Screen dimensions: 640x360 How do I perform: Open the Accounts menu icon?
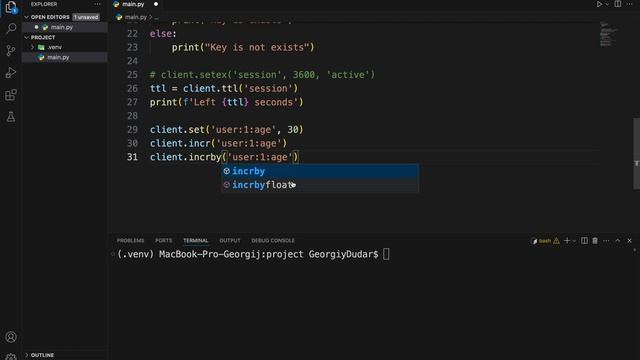tap(11, 337)
